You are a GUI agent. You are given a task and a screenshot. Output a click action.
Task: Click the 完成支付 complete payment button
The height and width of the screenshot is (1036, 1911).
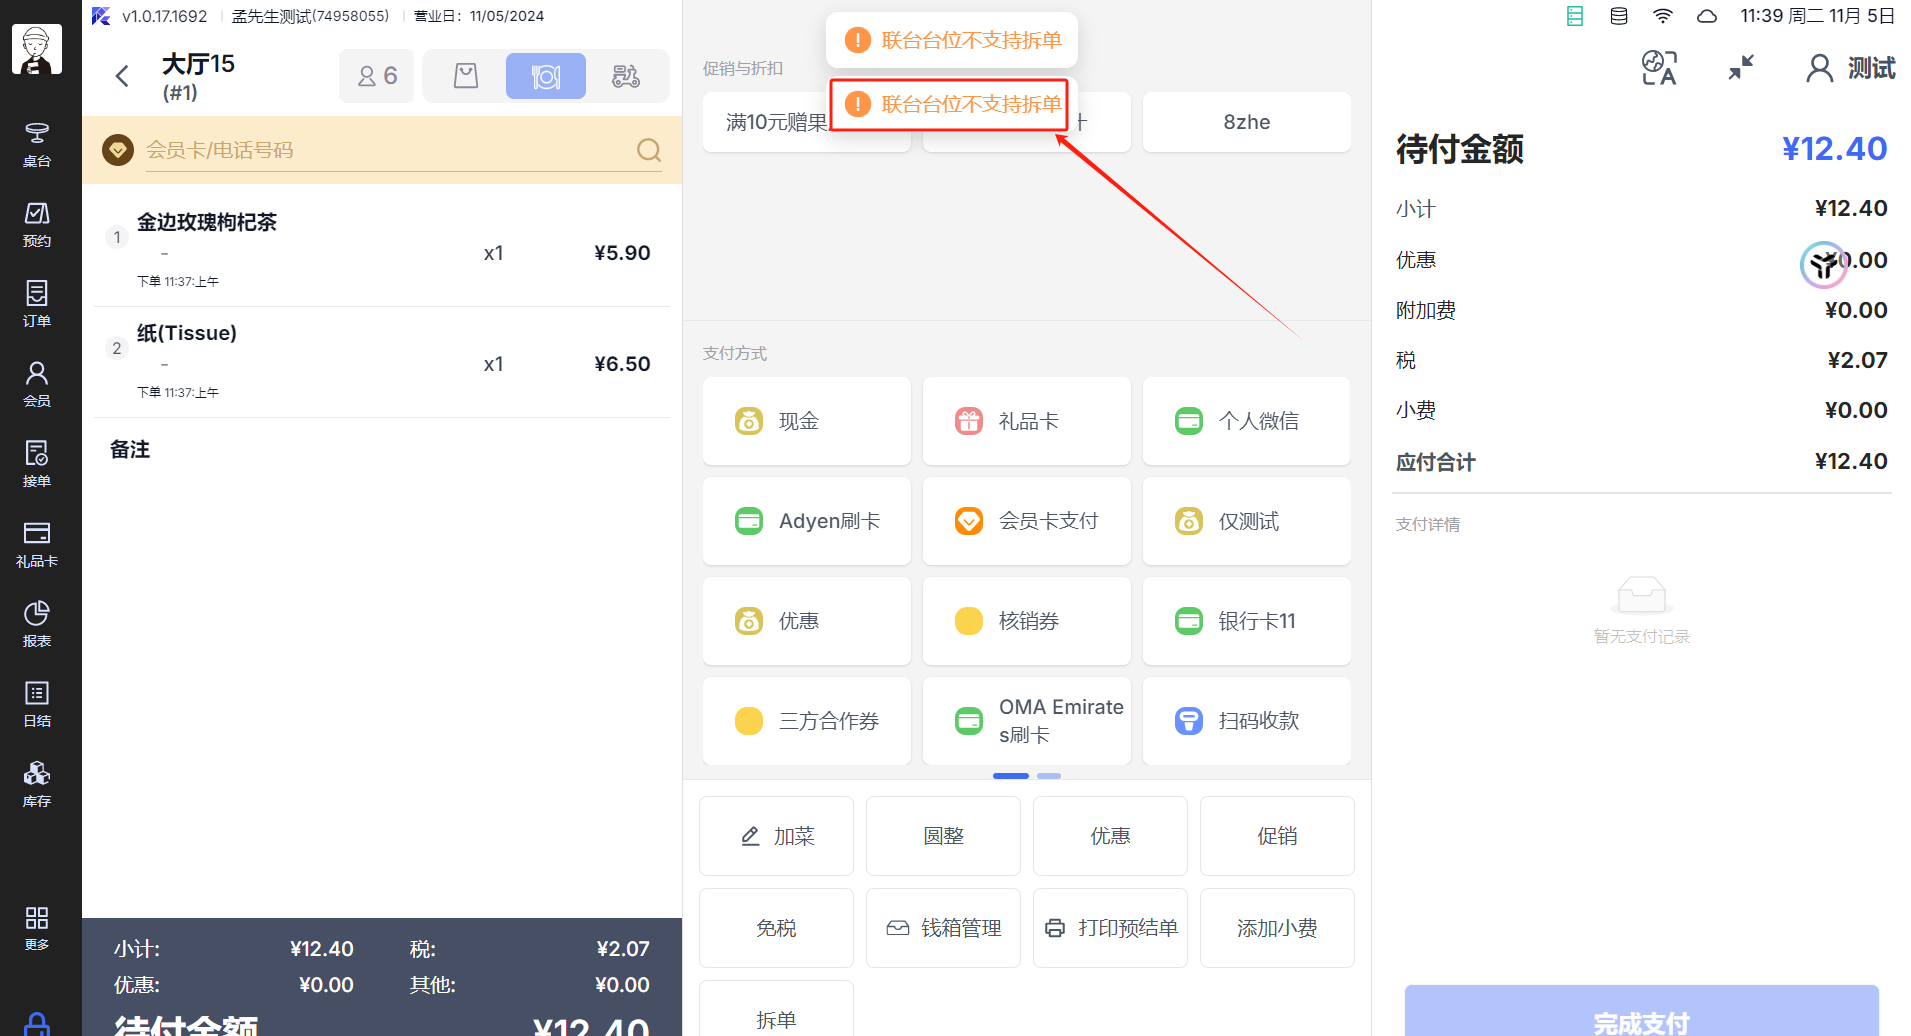coord(1641,1012)
